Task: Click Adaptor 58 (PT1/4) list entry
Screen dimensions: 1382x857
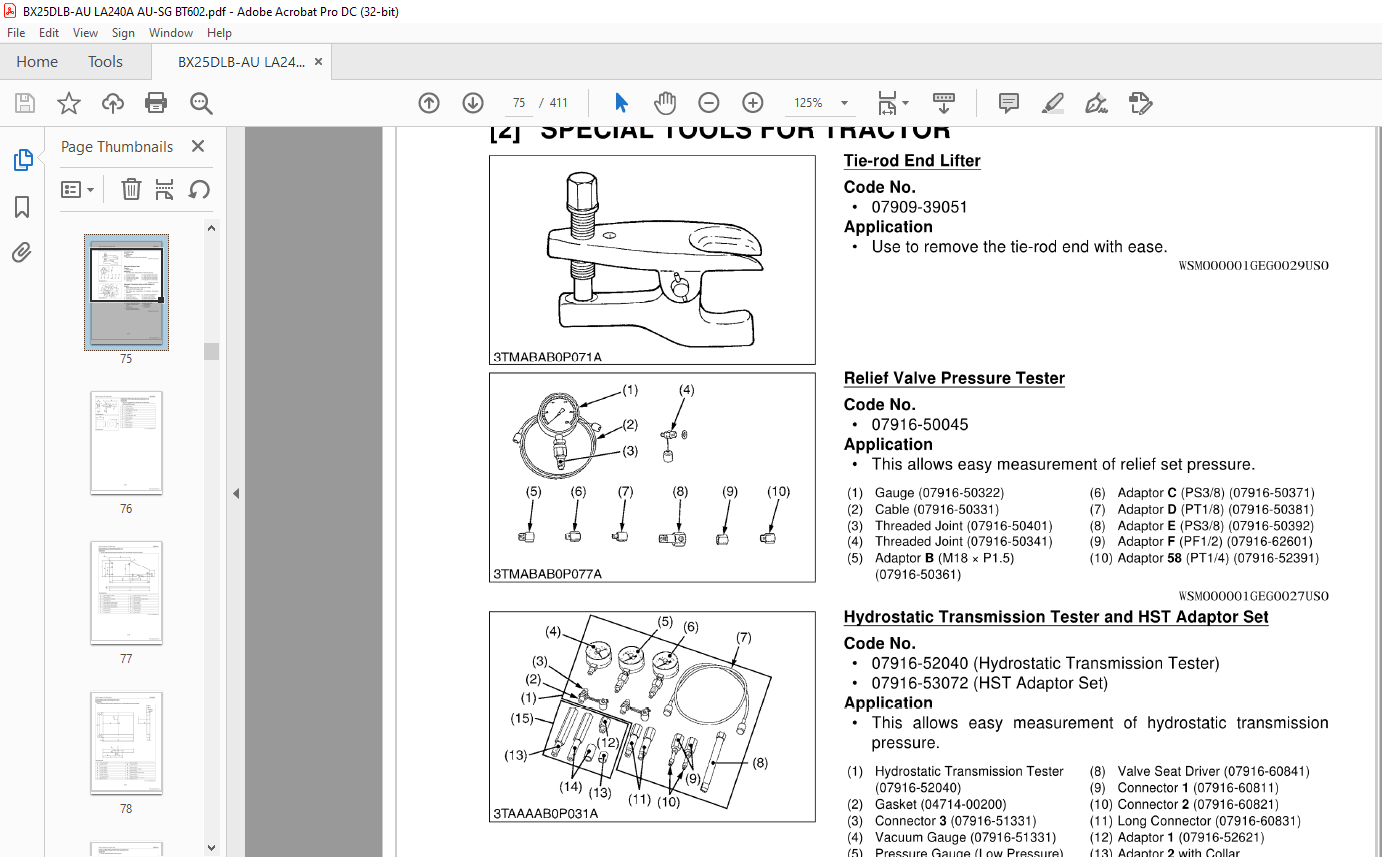Action: pyautogui.click(x=1218, y=558)
